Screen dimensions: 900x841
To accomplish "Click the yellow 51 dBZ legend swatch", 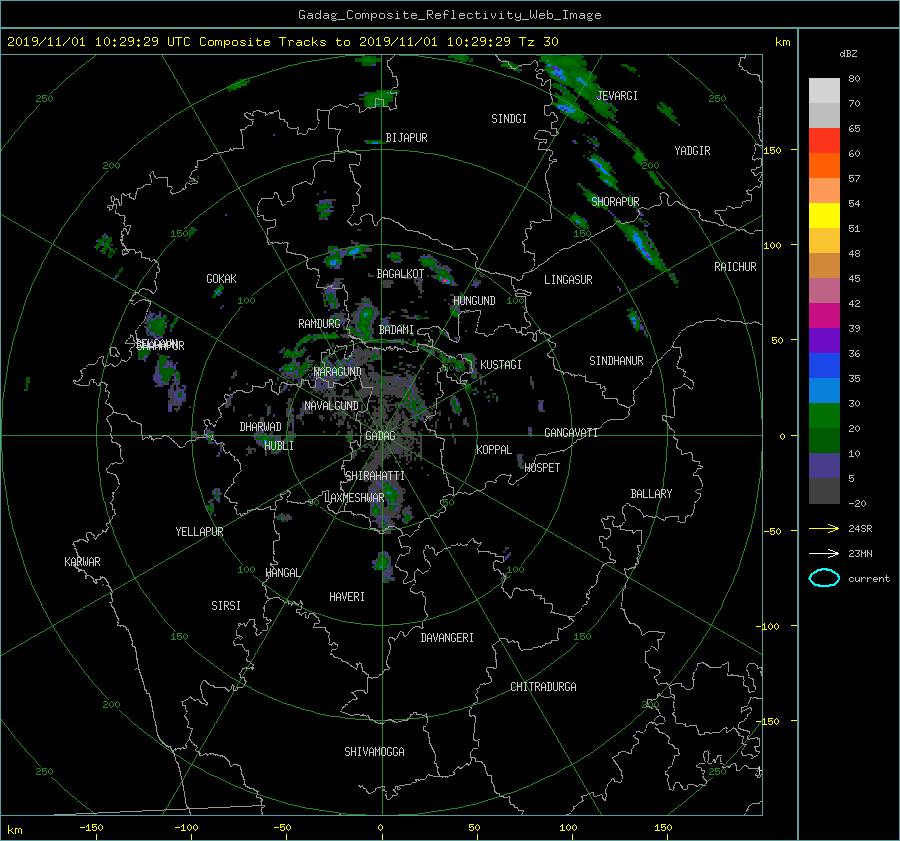I will pyautogui.click(x=824, y=216).
